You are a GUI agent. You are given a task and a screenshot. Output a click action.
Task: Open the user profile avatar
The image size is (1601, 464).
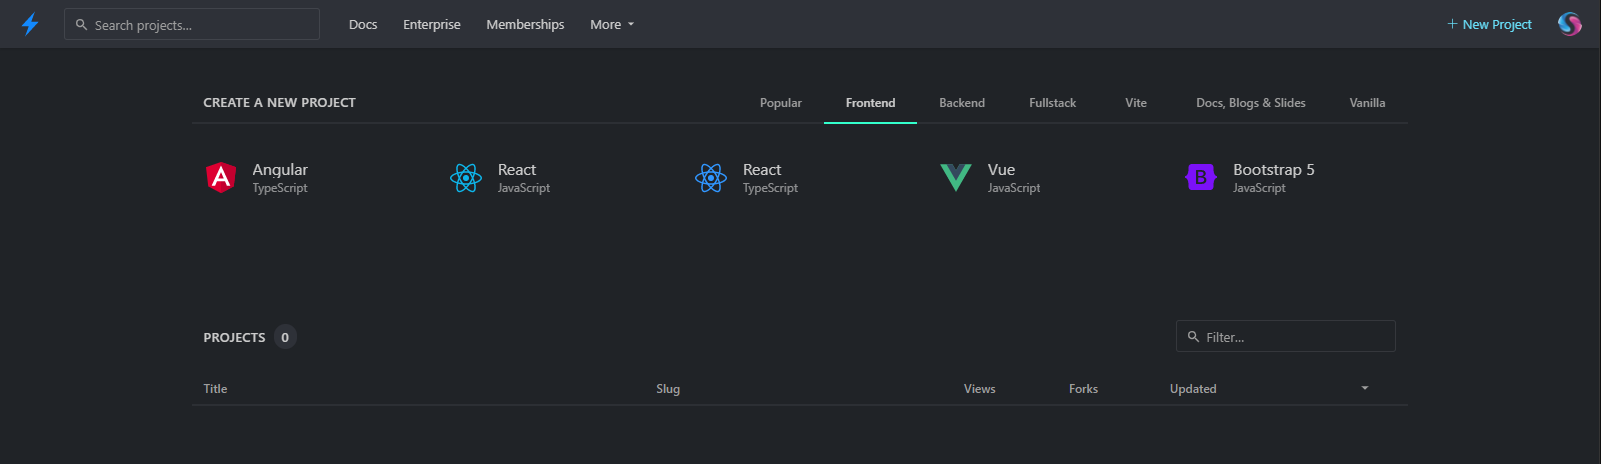coord(1570,24)
